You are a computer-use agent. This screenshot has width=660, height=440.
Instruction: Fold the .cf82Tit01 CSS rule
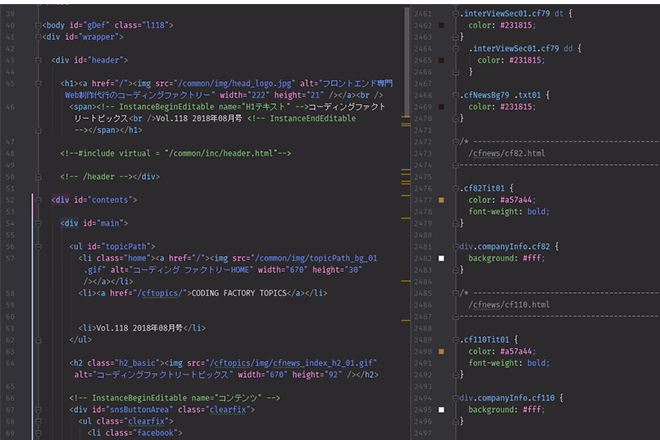pyautogui.click(x=455, y=188)
